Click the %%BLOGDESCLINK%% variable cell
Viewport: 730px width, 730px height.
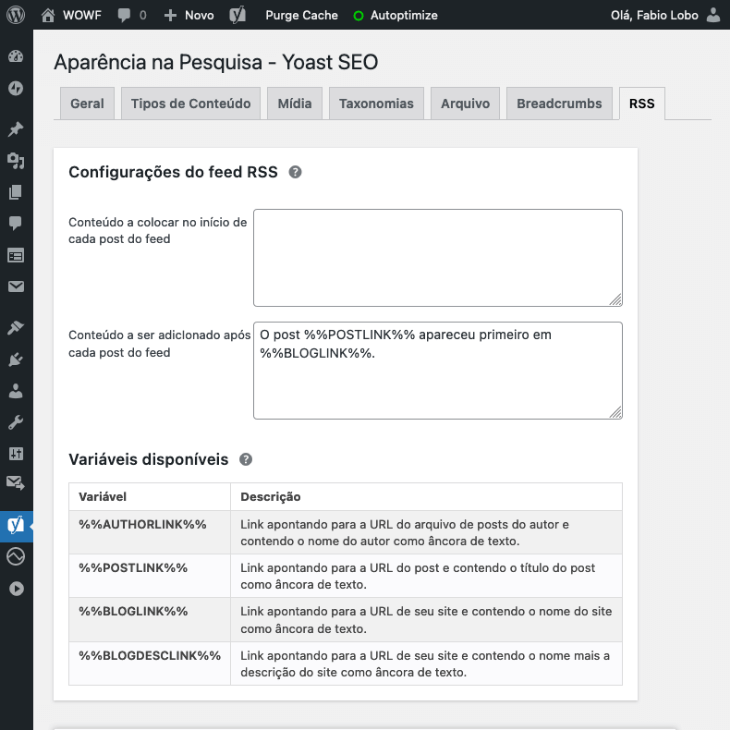click(x=149, y=663)
